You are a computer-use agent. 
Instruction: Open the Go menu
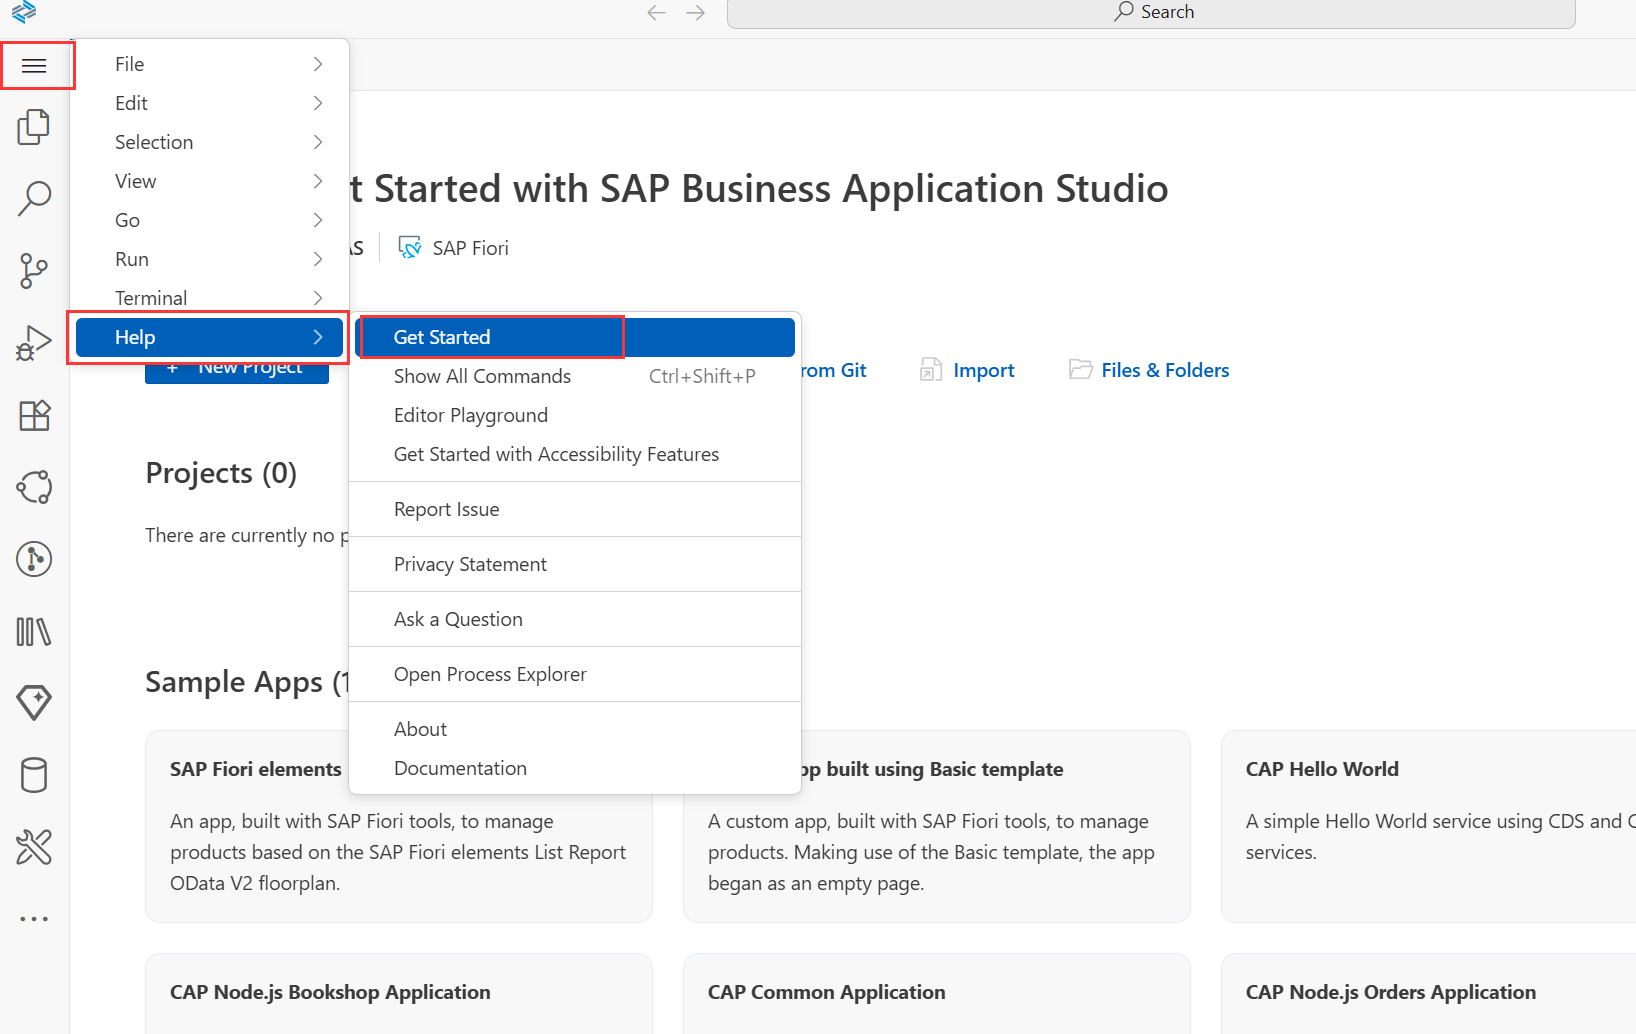click(x=209, y=220)
